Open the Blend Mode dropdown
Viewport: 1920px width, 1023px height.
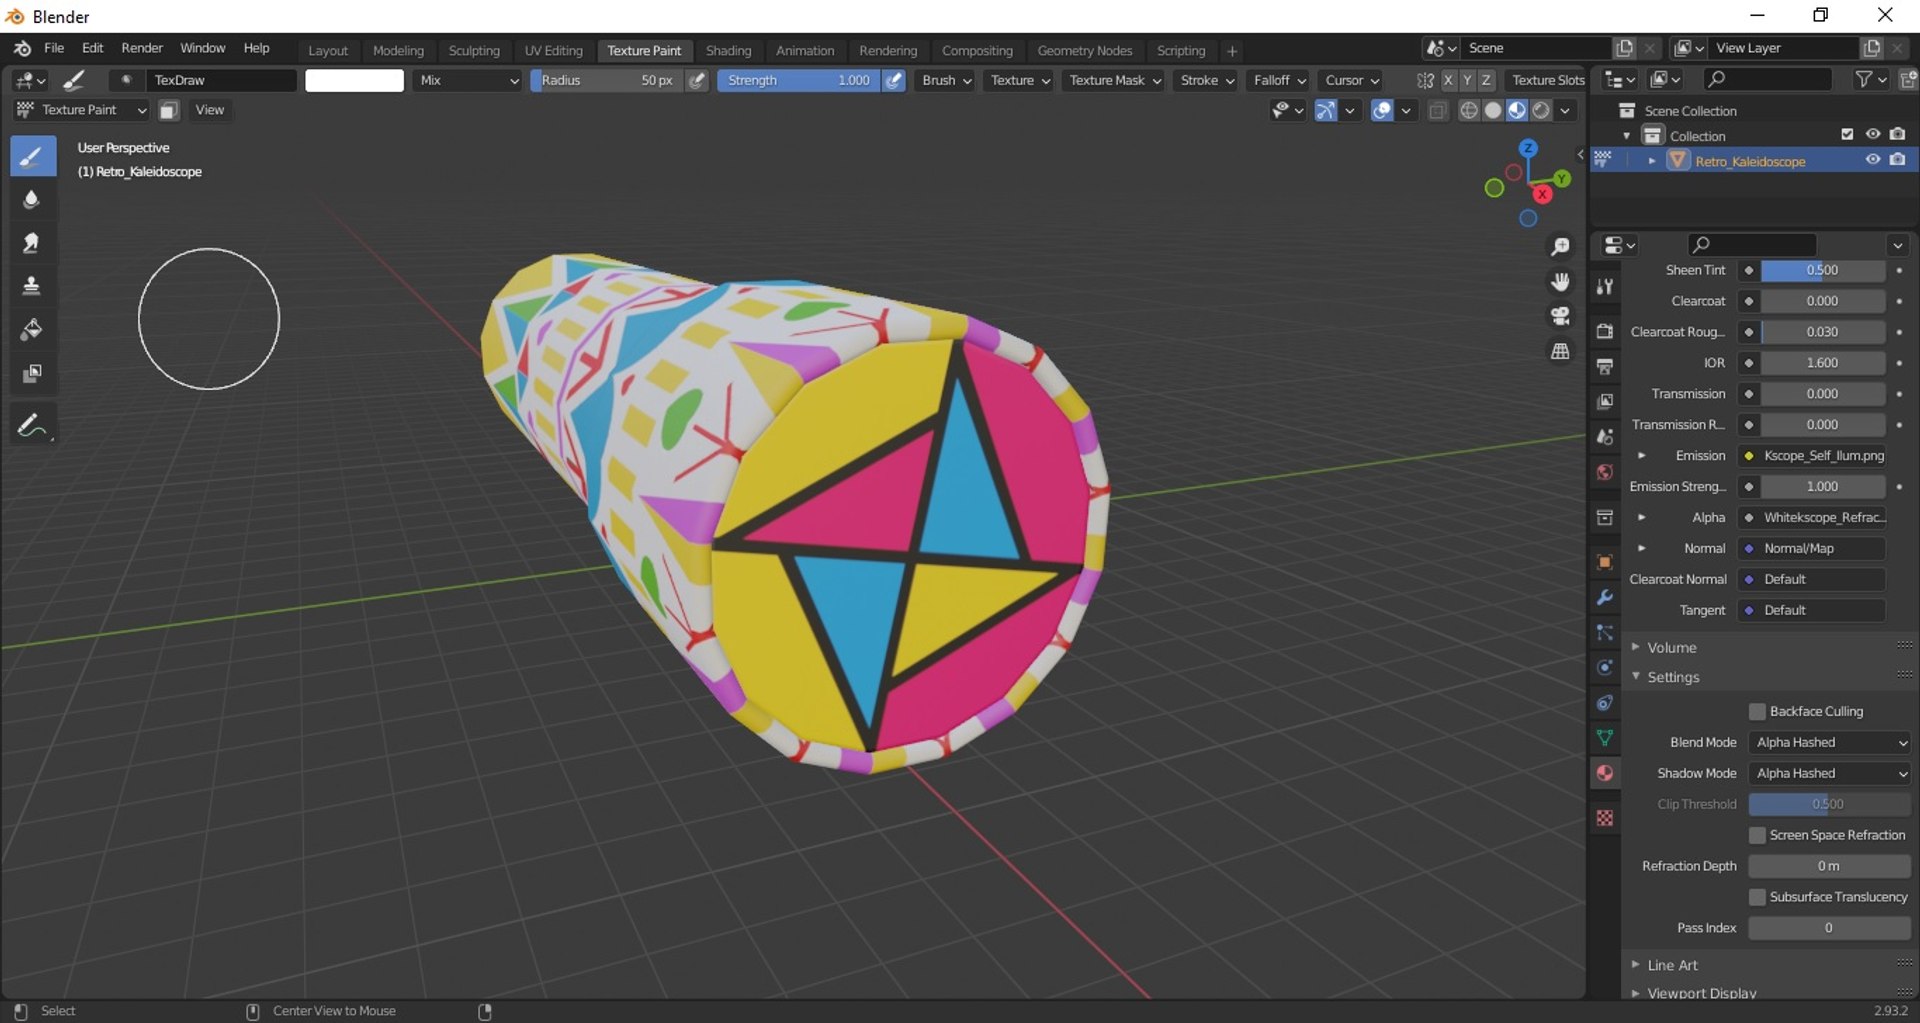click(1830, 742)
